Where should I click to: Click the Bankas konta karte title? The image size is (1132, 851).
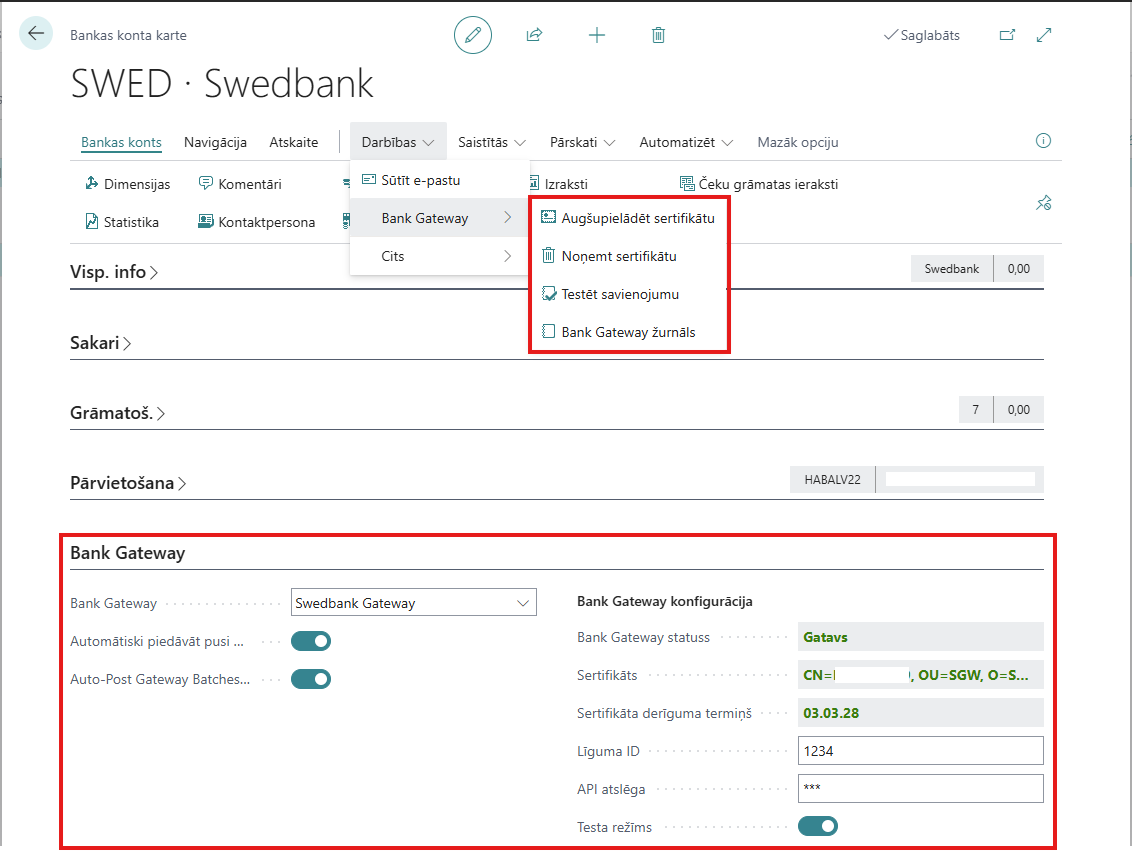tap(129, 35)
